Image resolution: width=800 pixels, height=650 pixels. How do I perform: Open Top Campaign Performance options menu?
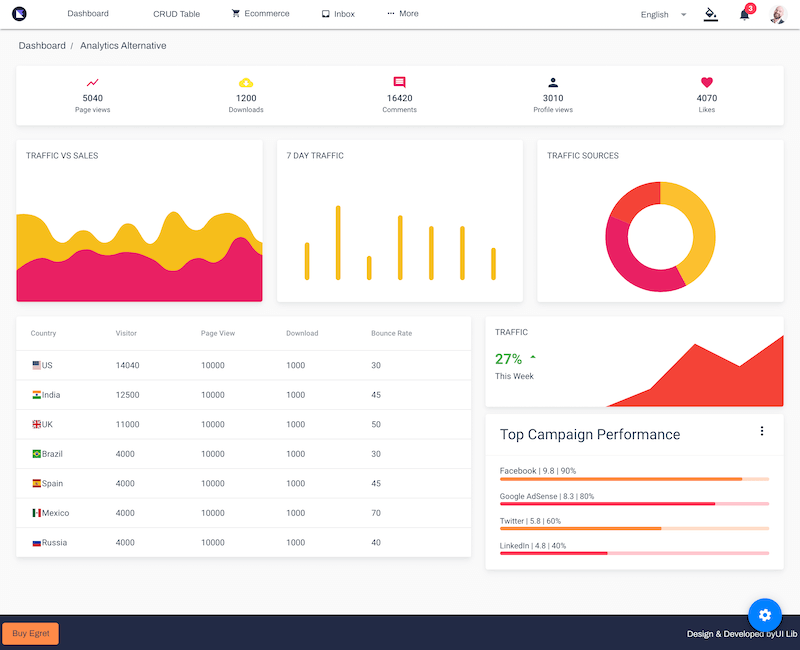click(x=761, y=431)
